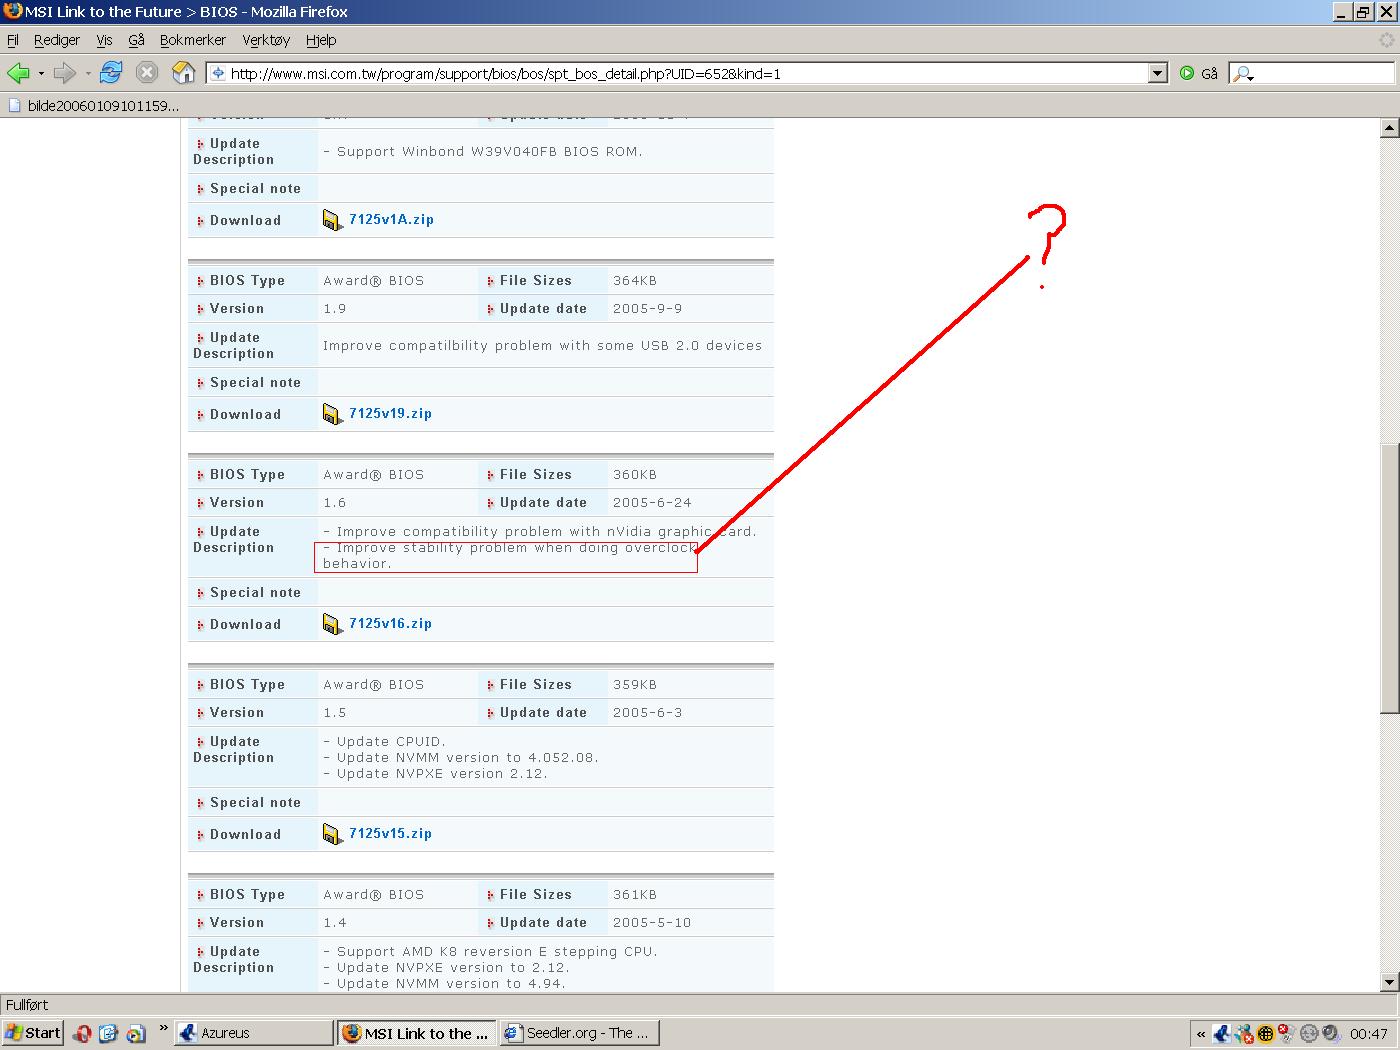Click the scrollbar down arrow
Screen dimensions: 1400x1050
tap(1389, 982)
